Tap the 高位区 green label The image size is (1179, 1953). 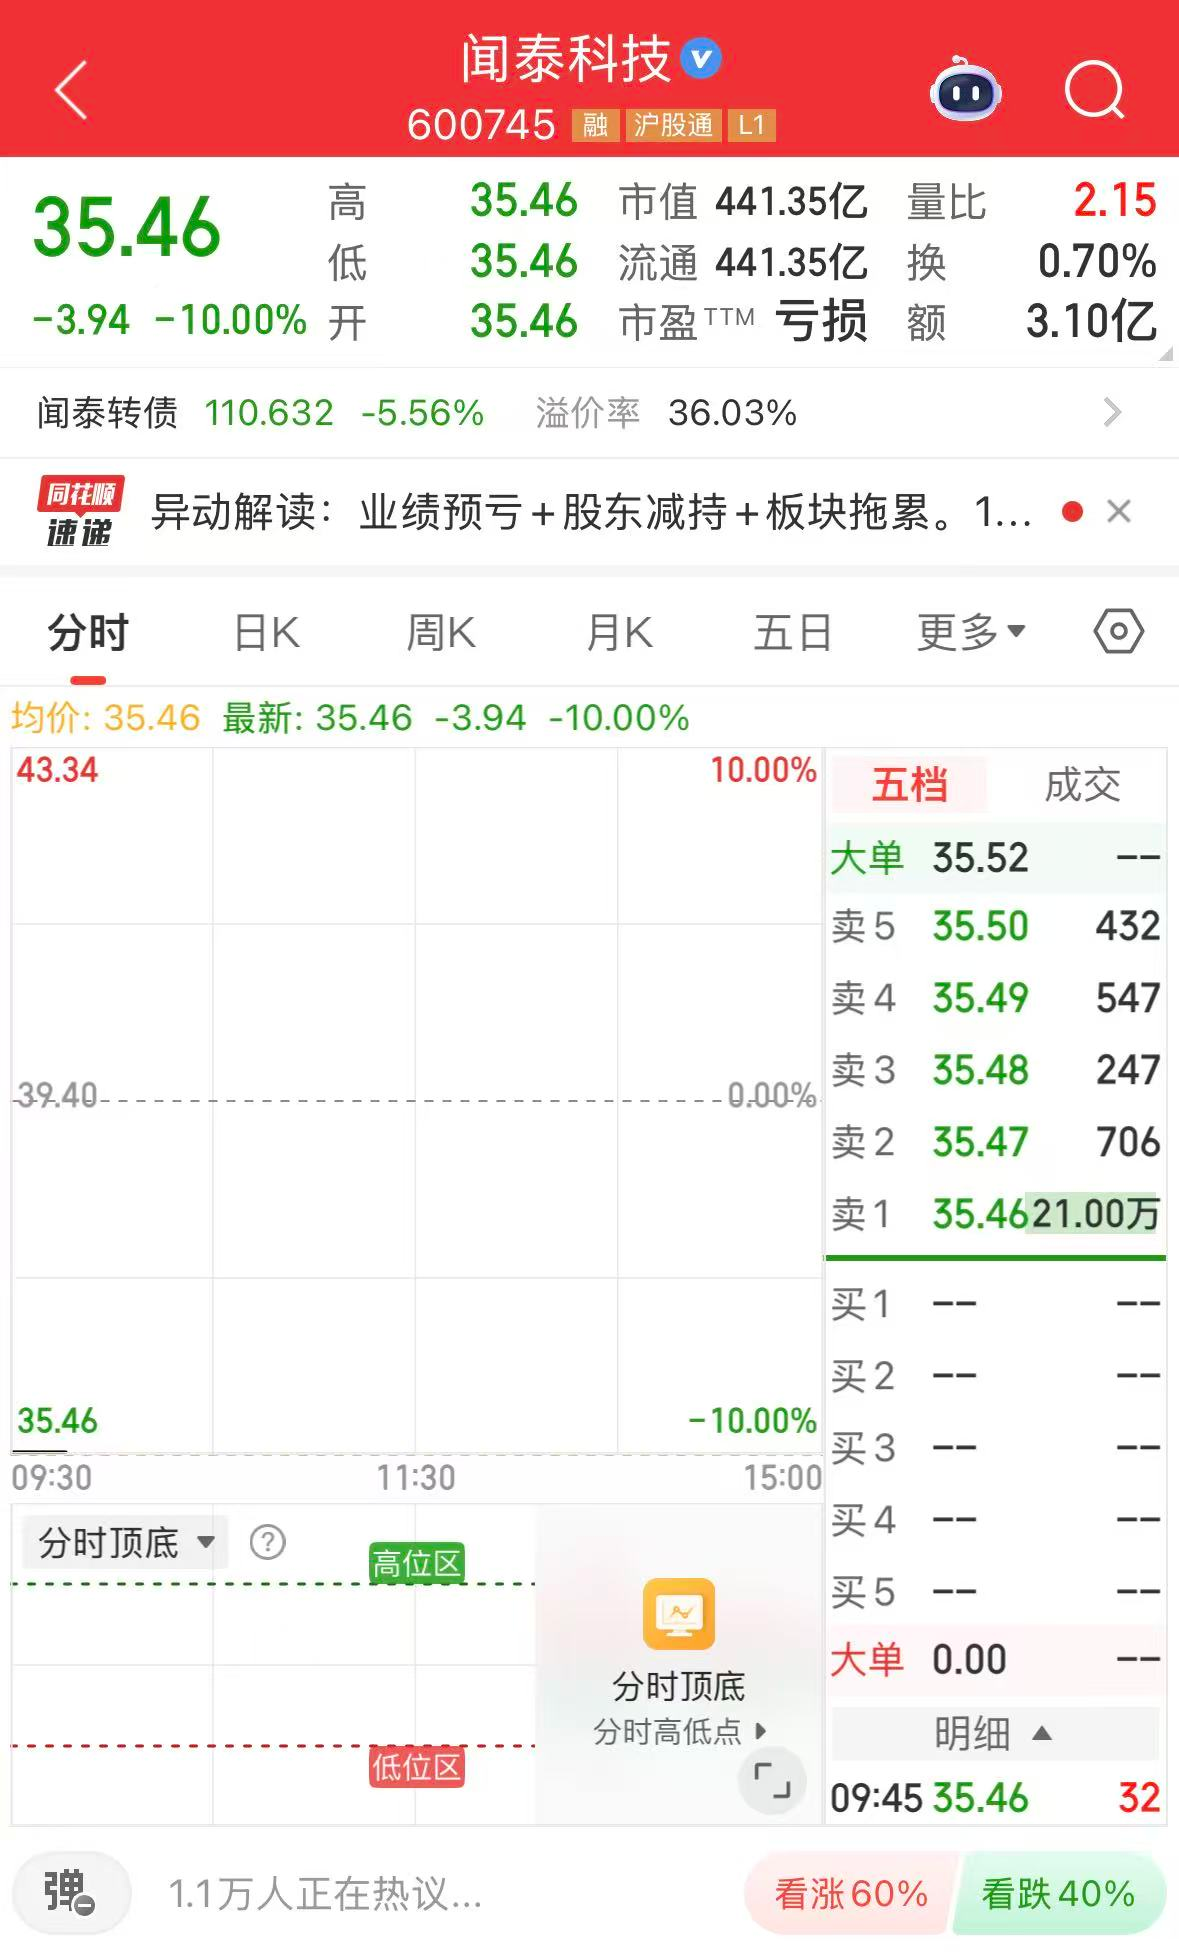(x=416, y=1563)
